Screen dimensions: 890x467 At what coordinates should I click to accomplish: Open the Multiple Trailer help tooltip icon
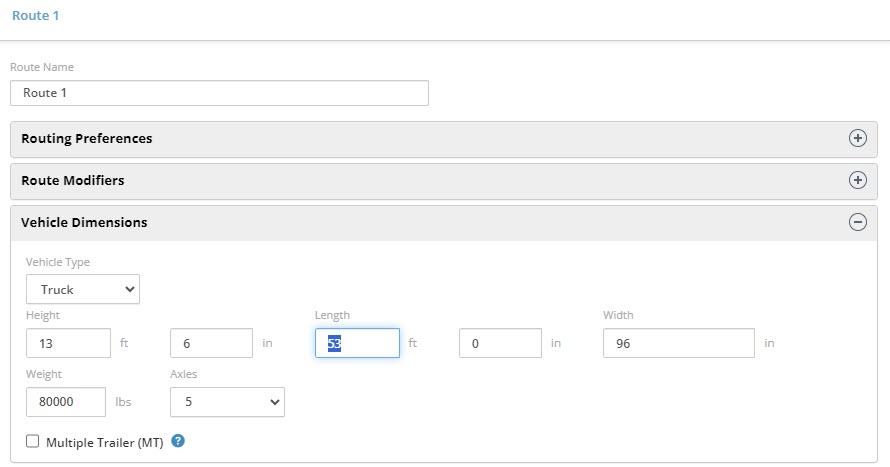pyautogui.click(x=178, y=441)
